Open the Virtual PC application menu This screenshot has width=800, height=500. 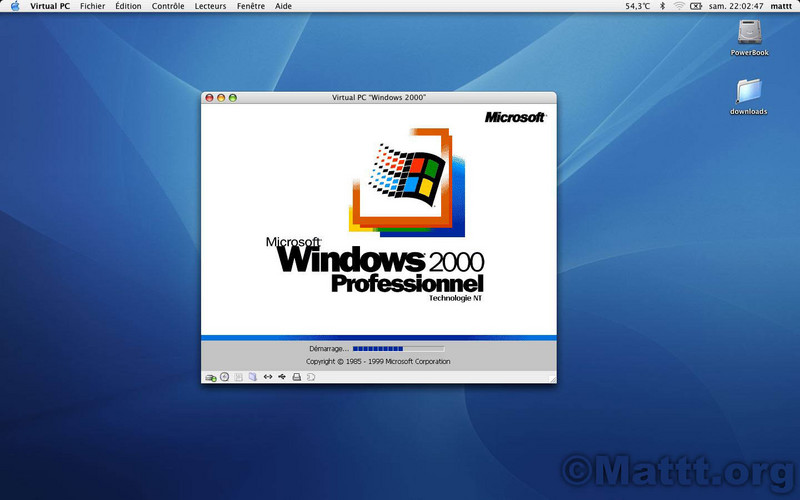[50, 6]
